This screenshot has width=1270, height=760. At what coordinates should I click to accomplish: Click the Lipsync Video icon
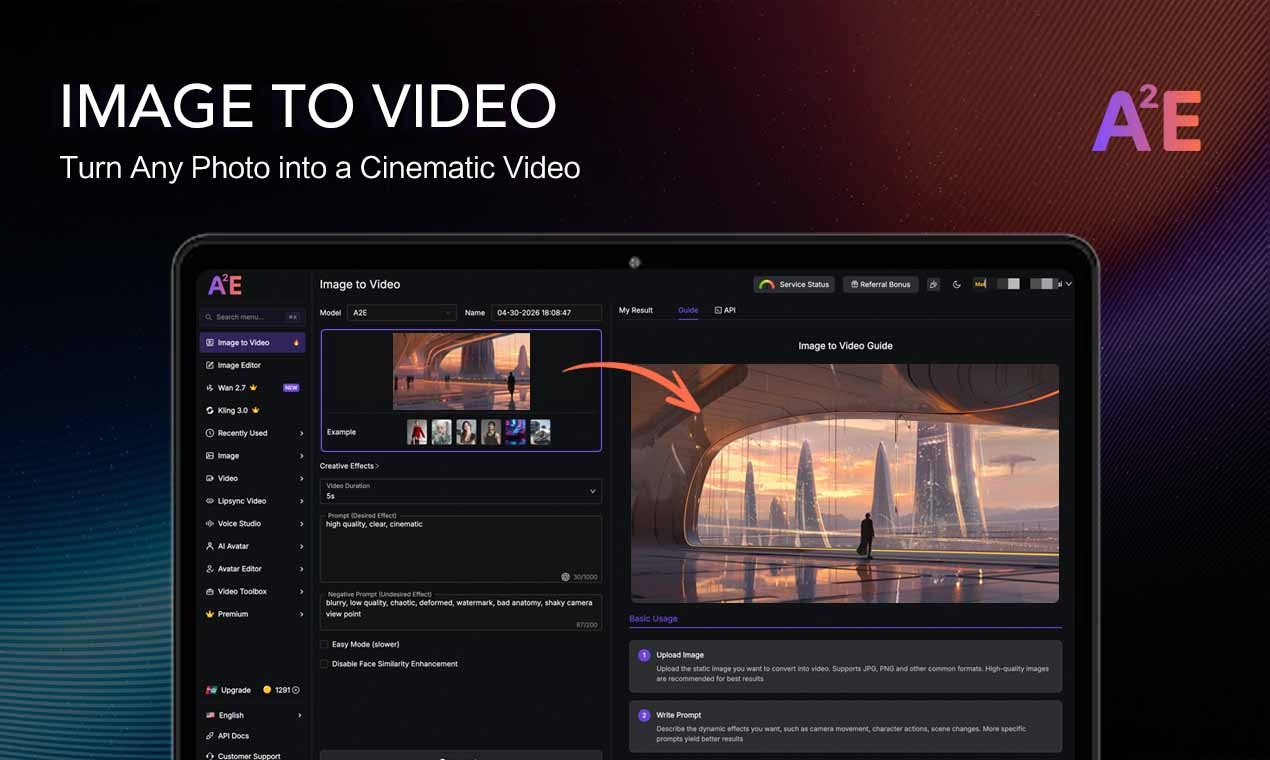[209, 501]
